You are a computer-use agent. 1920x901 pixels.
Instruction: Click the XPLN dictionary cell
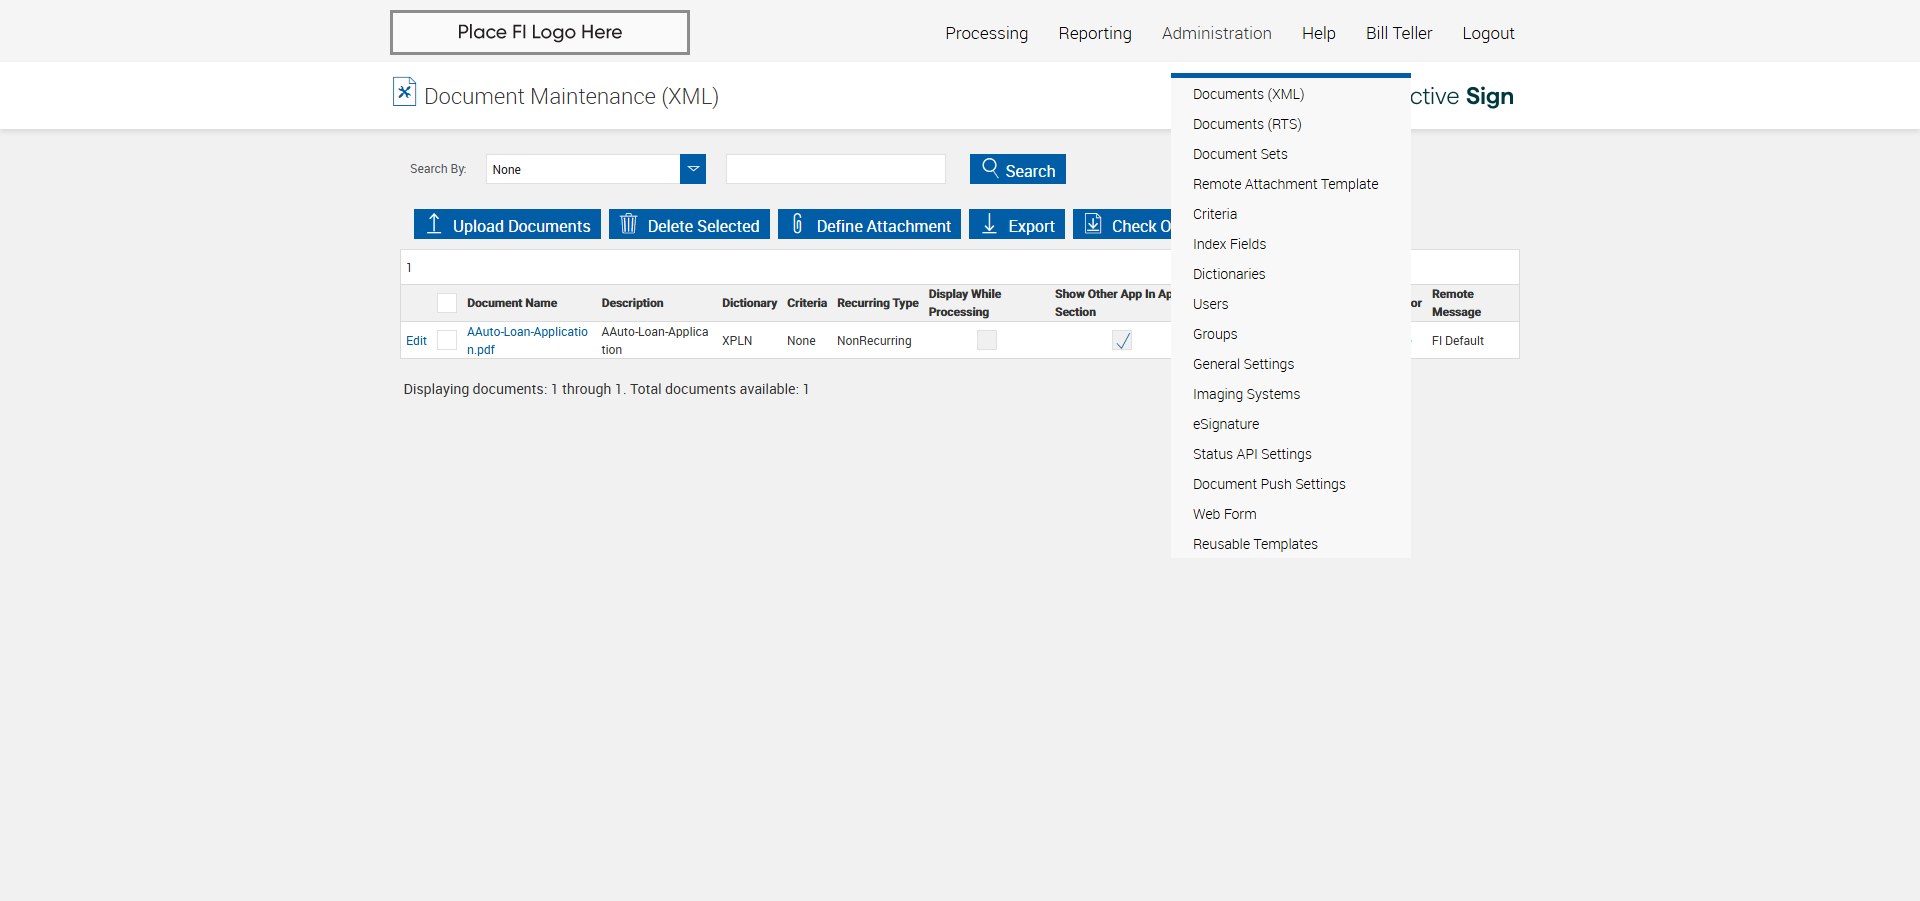737,341
